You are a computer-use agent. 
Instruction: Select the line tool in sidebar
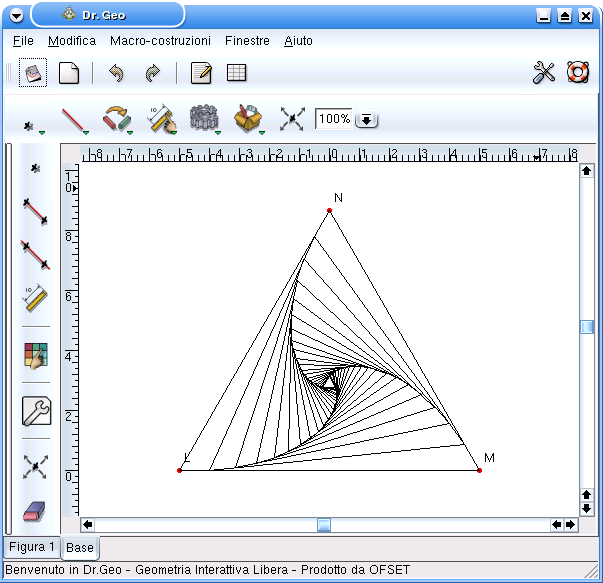[35, 255]
